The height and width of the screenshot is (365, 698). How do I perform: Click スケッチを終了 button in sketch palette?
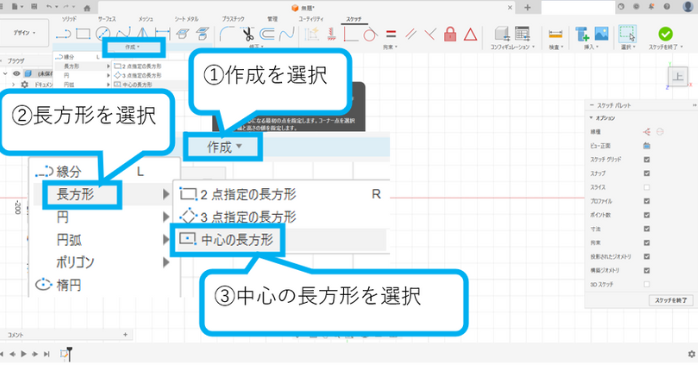pos(670,300)
